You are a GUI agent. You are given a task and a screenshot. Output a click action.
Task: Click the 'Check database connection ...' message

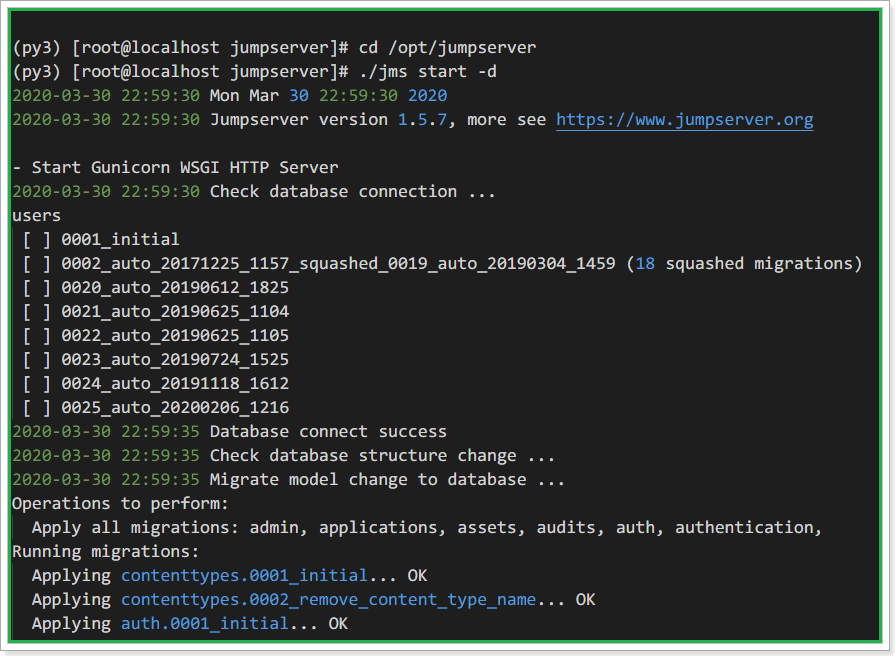[x=352, y=191]
